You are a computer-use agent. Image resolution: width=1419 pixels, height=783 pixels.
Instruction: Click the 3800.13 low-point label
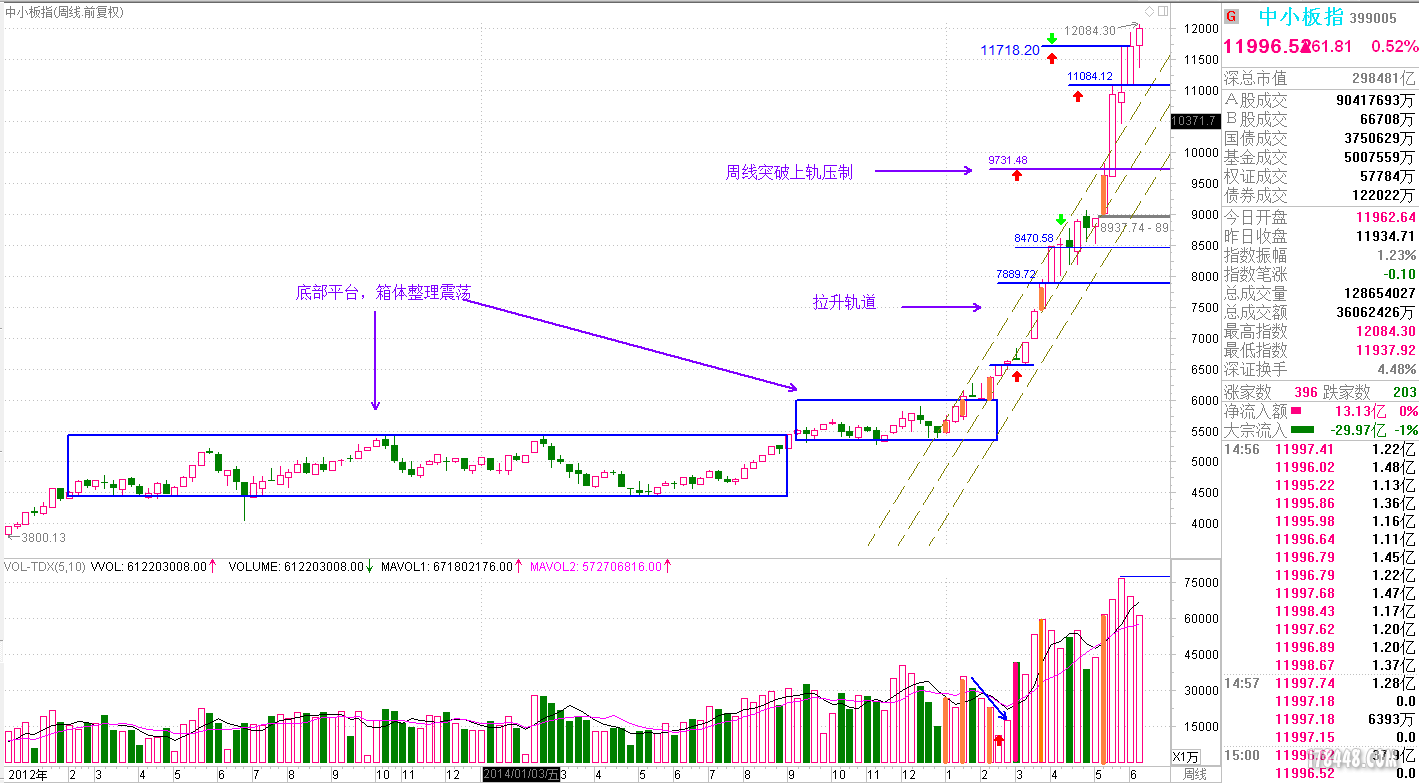[44, 537]
